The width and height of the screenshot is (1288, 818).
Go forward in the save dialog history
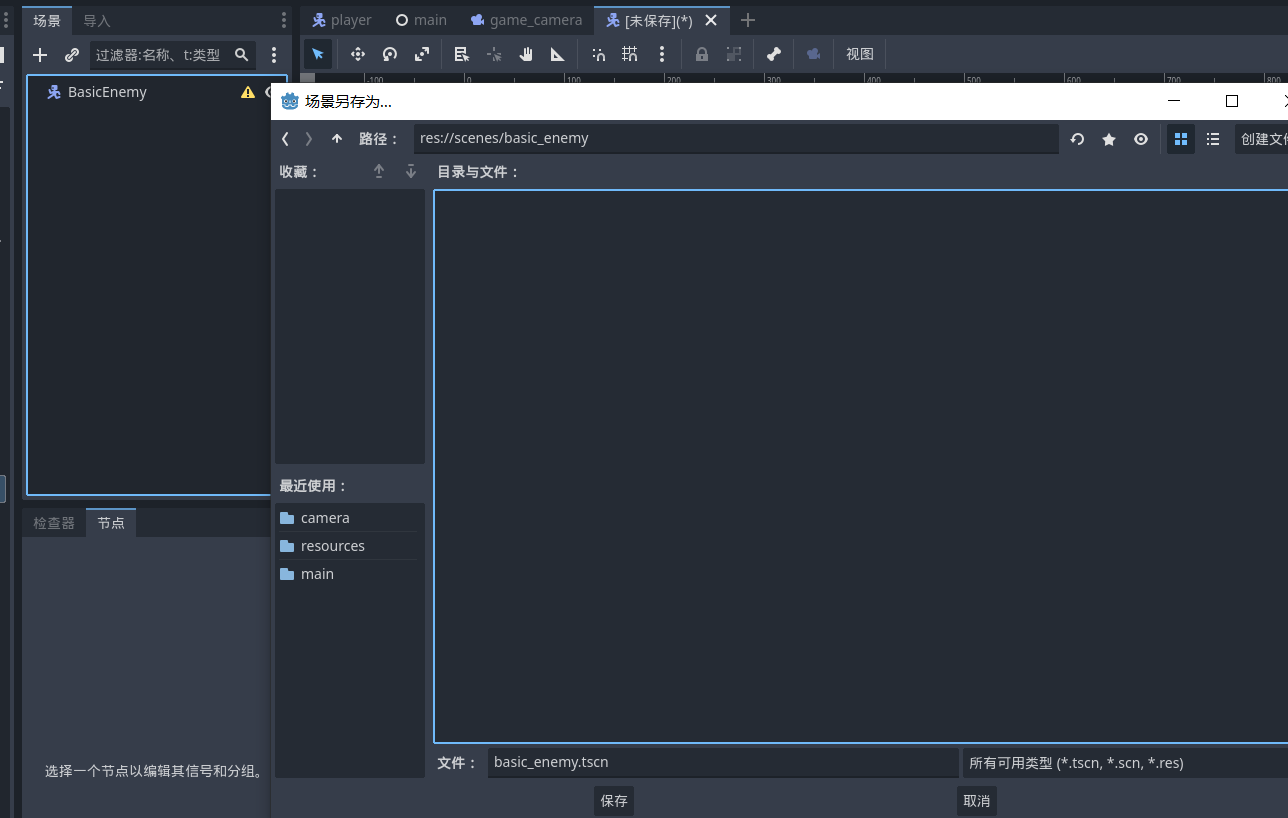tap(309, 139)
